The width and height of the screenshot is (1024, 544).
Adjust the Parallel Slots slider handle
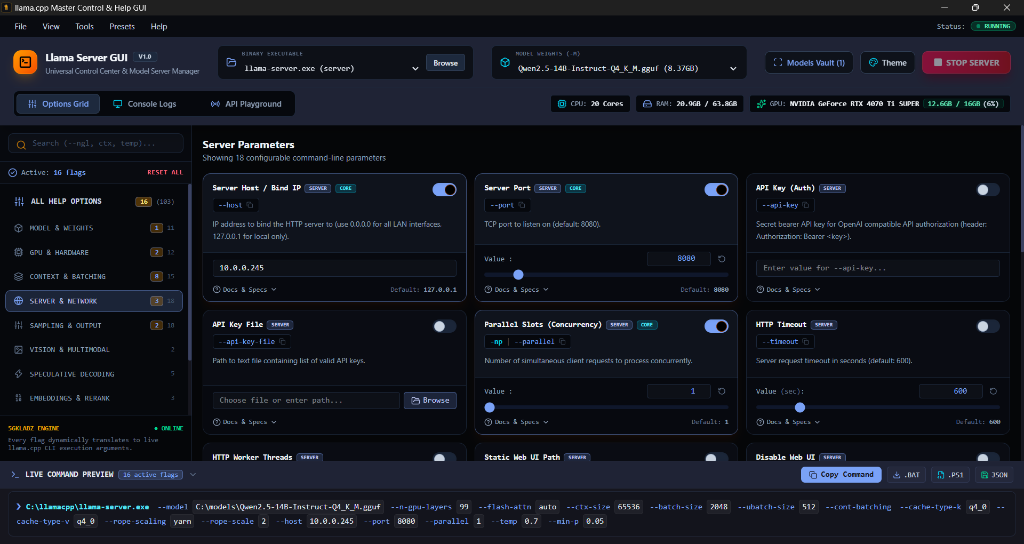tap(490, 408)
